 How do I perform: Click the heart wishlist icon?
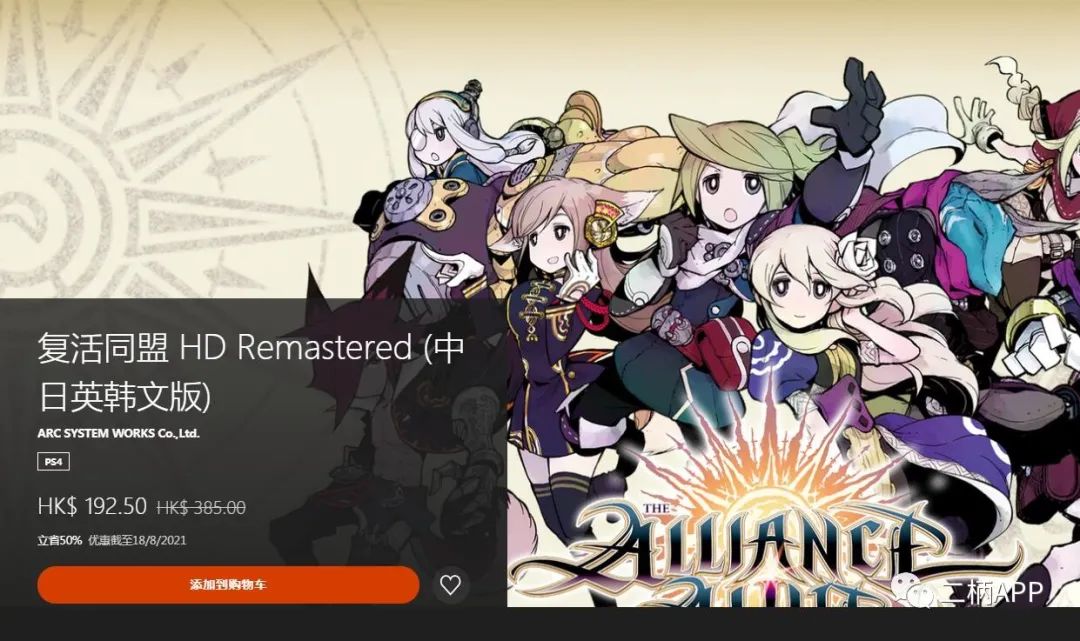(450, 585)
